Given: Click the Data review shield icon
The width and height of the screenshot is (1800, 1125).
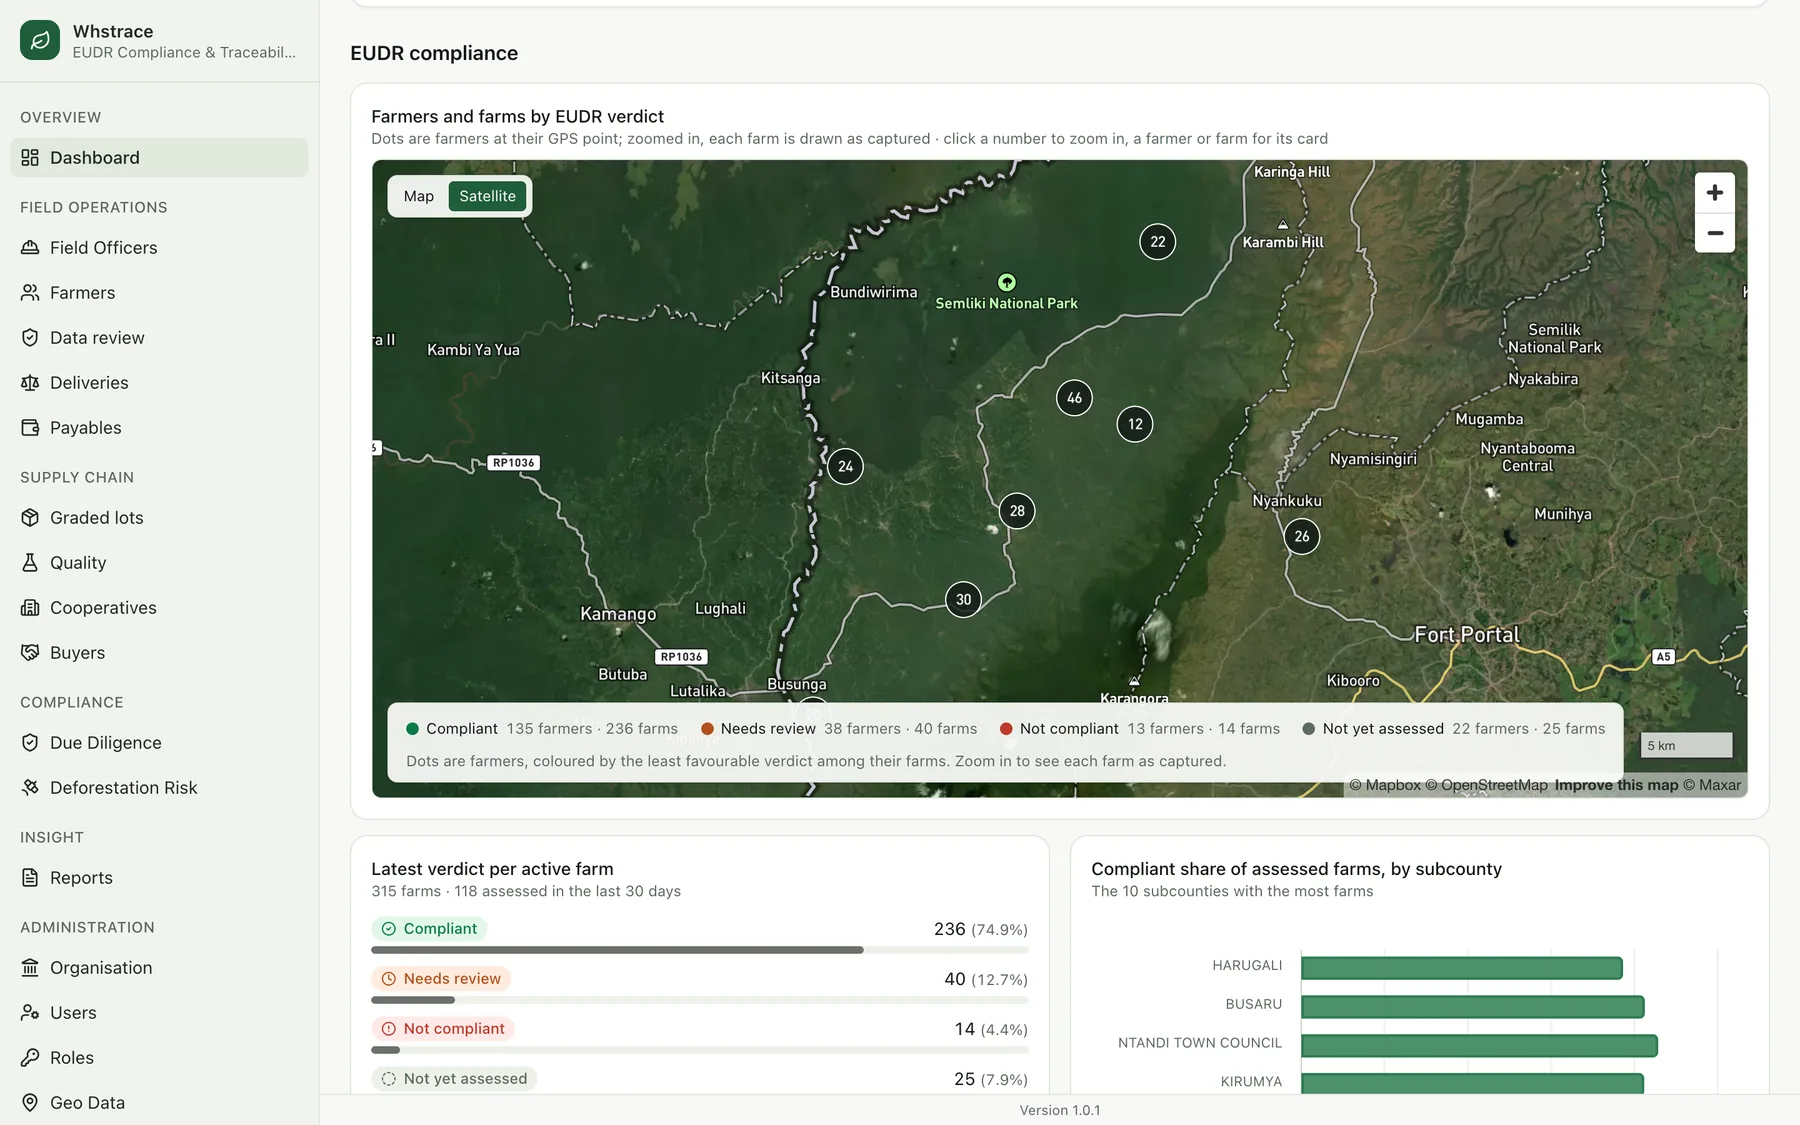Looking at the screenshot, I should point(30,338).
